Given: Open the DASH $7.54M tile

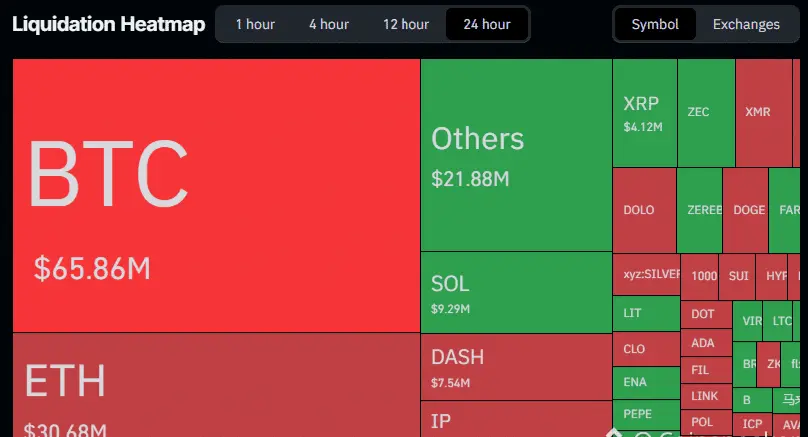Looking at the screenshot, I should (515, 366).
